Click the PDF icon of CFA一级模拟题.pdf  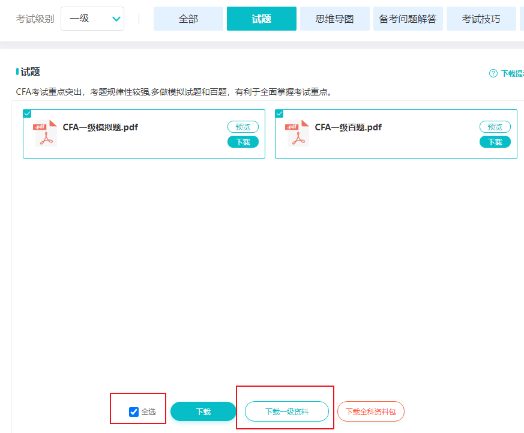(x=45, y=133)
